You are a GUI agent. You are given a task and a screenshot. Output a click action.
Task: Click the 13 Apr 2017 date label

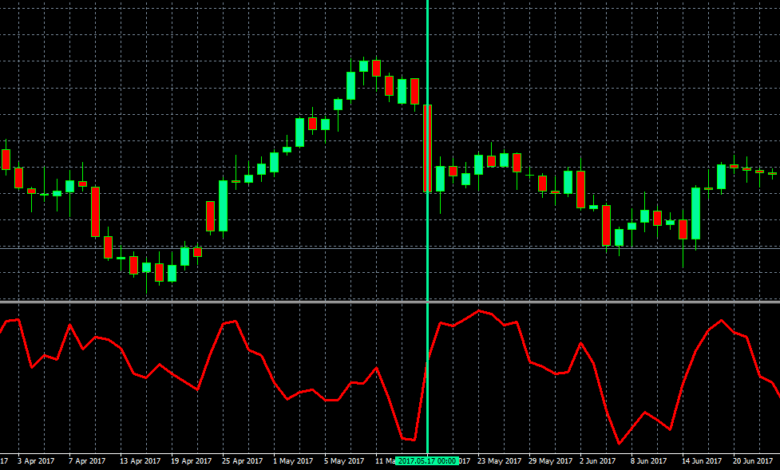pyautogui.click(x=140, y=461)
